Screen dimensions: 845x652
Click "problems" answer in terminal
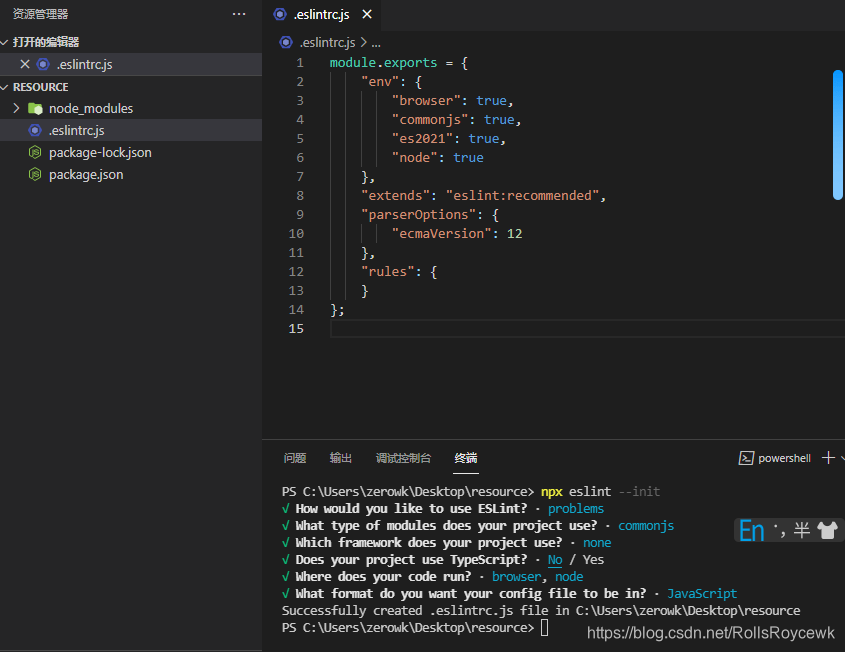576,509
